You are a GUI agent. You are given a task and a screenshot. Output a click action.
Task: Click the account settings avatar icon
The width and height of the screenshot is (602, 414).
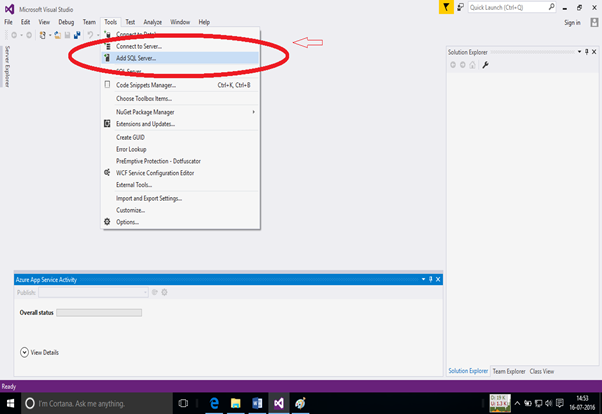click(594, 23)
